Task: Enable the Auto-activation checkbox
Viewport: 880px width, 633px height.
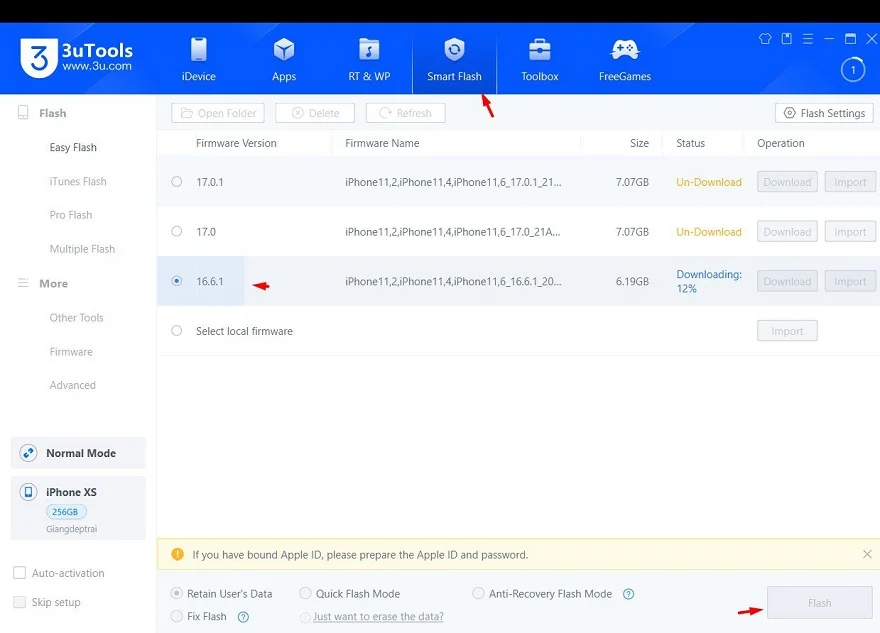Action: coord(19,573)
